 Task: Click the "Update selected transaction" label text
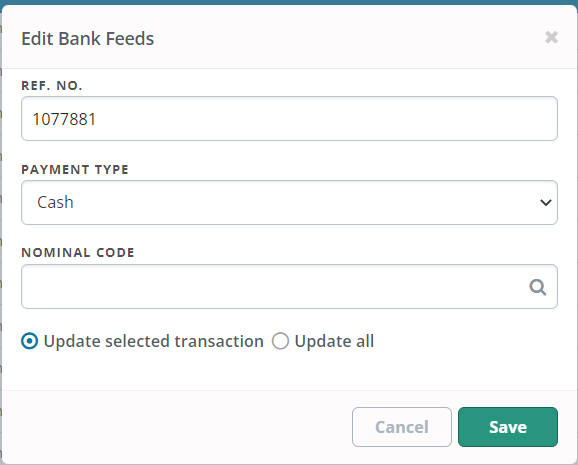(x=153, y=341)
